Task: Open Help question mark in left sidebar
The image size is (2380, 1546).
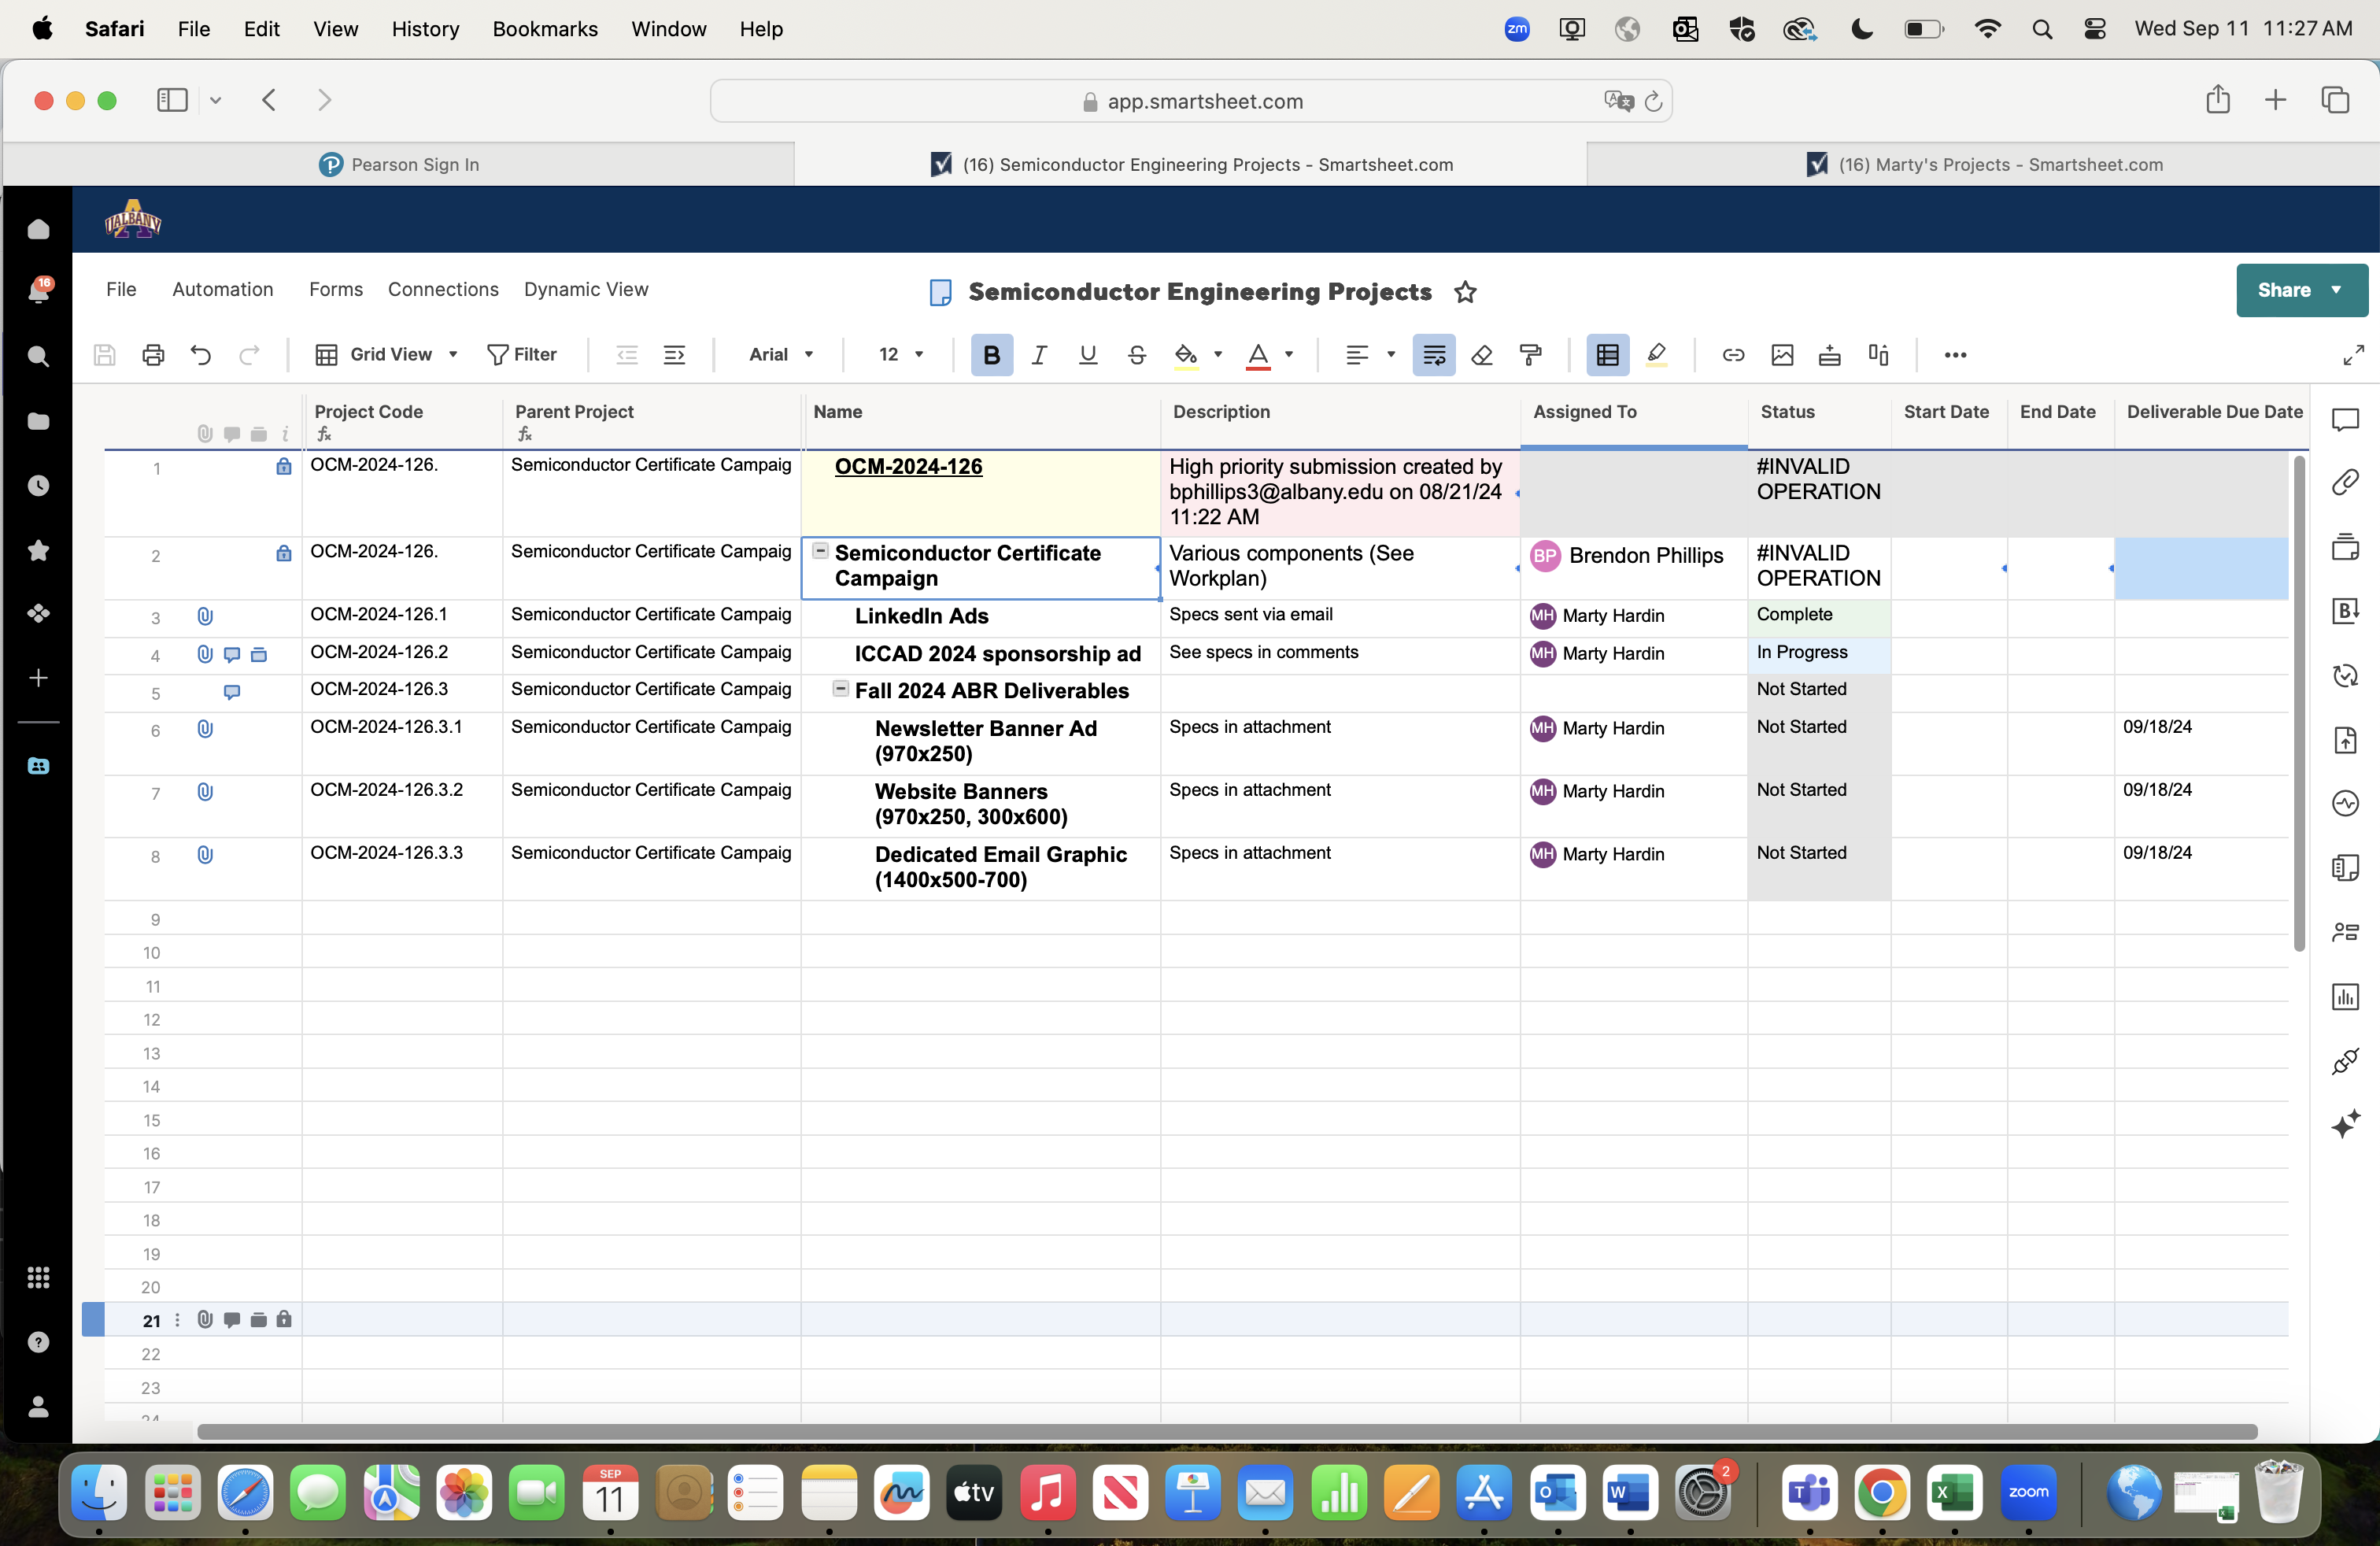Action: pos(39,1342)
